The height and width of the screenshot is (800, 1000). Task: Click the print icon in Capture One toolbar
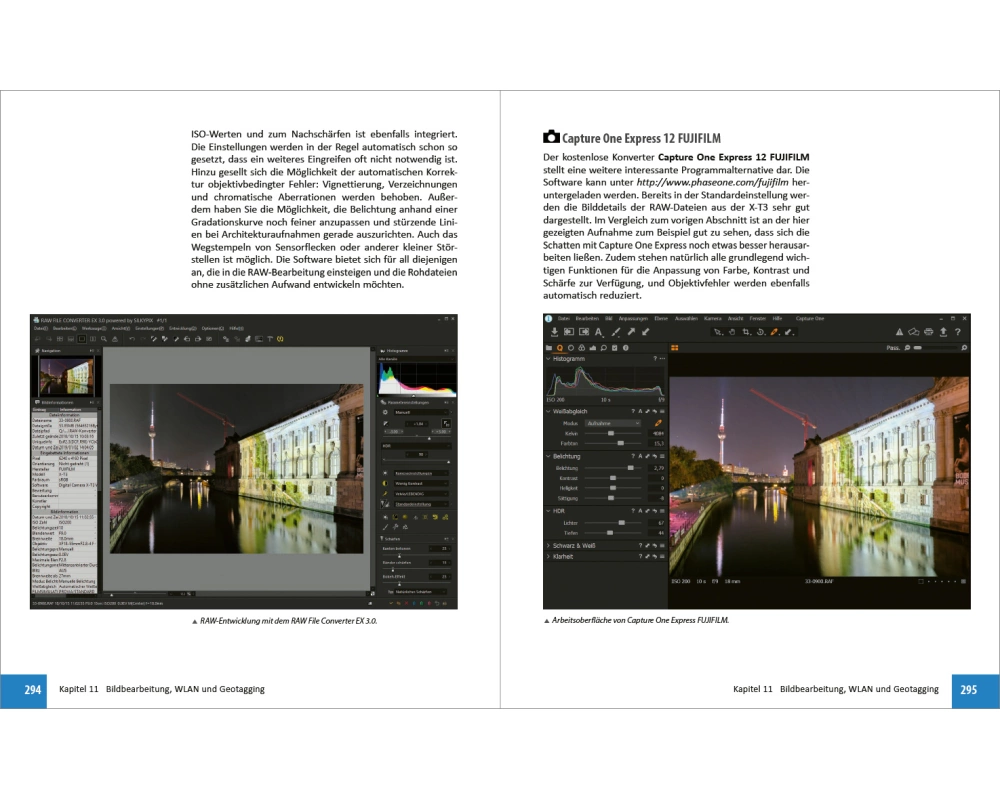point(929,331)
